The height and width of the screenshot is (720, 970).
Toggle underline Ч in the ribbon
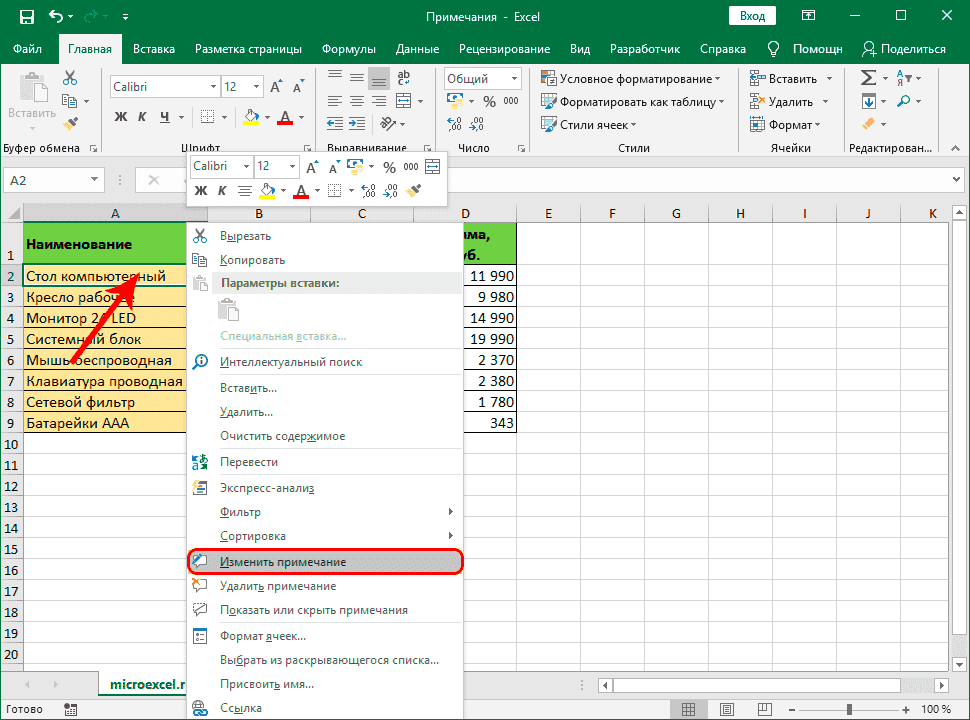(165, 117)
